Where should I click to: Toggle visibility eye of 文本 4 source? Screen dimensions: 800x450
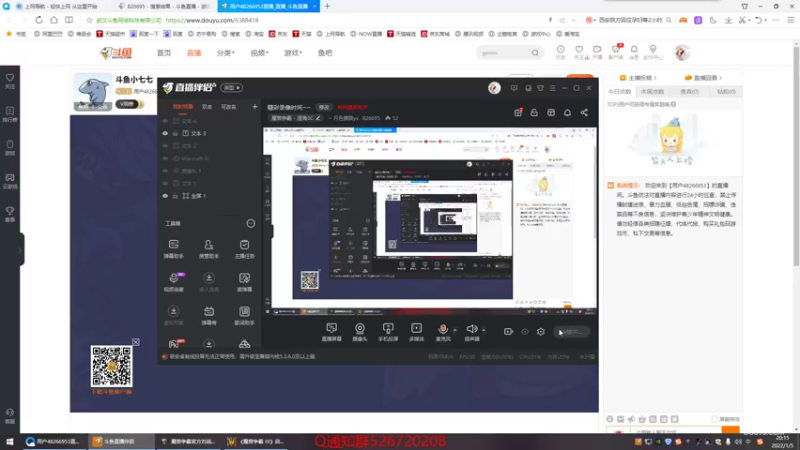(x=165, y=121)
